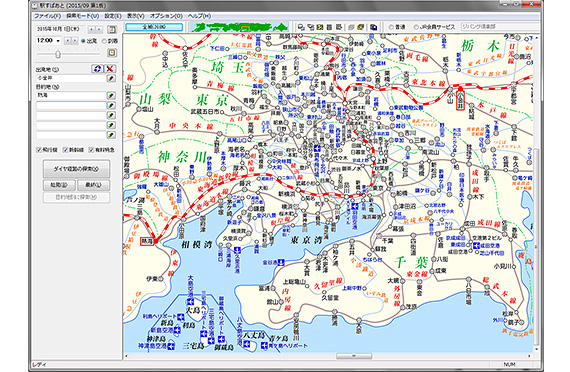Step the date forward with the right date arrow
Screen dimensions: 570x372
tap(99, 29)
